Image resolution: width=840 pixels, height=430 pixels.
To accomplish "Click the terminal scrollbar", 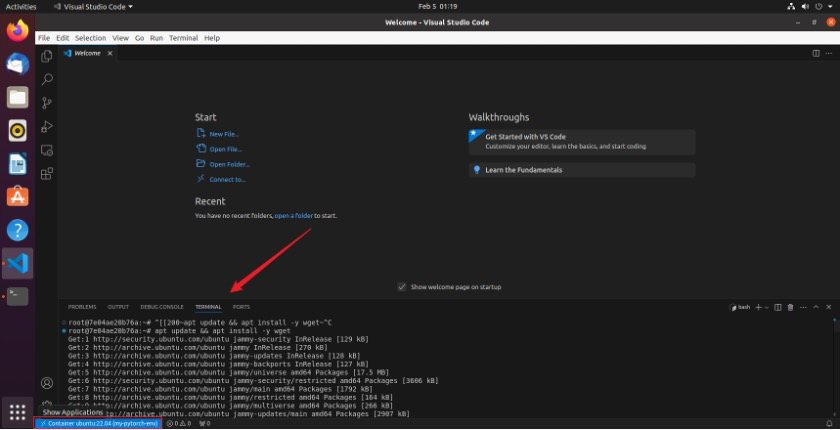I will click(x=836, y=327).
